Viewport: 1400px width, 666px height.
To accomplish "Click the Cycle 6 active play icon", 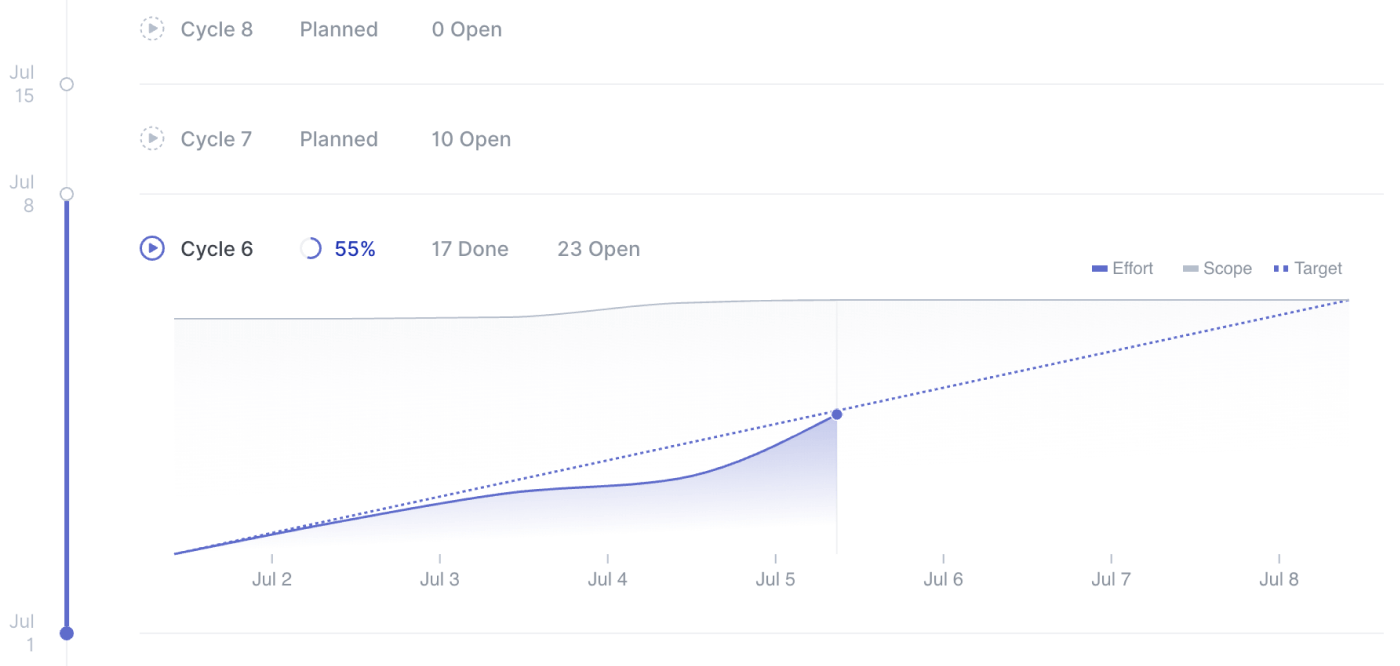I will click(152, 249).
